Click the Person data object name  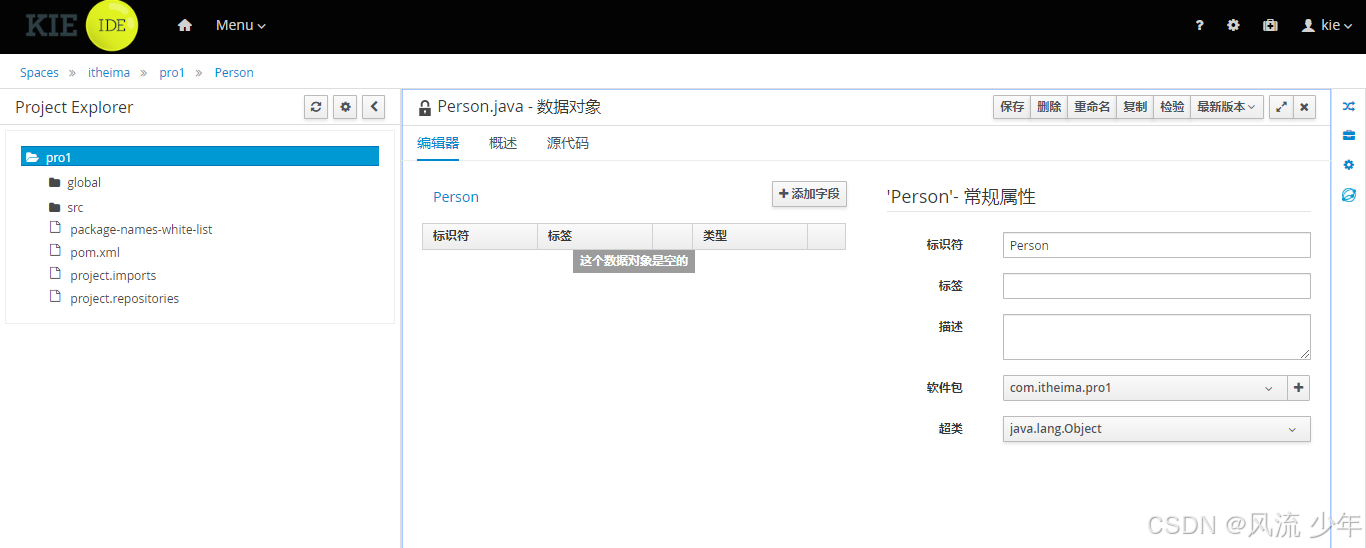456,197
